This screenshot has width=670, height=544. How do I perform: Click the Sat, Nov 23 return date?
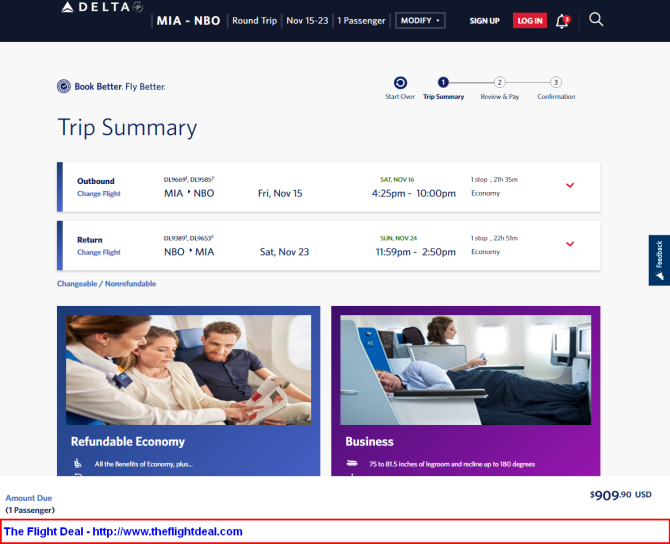284,252
